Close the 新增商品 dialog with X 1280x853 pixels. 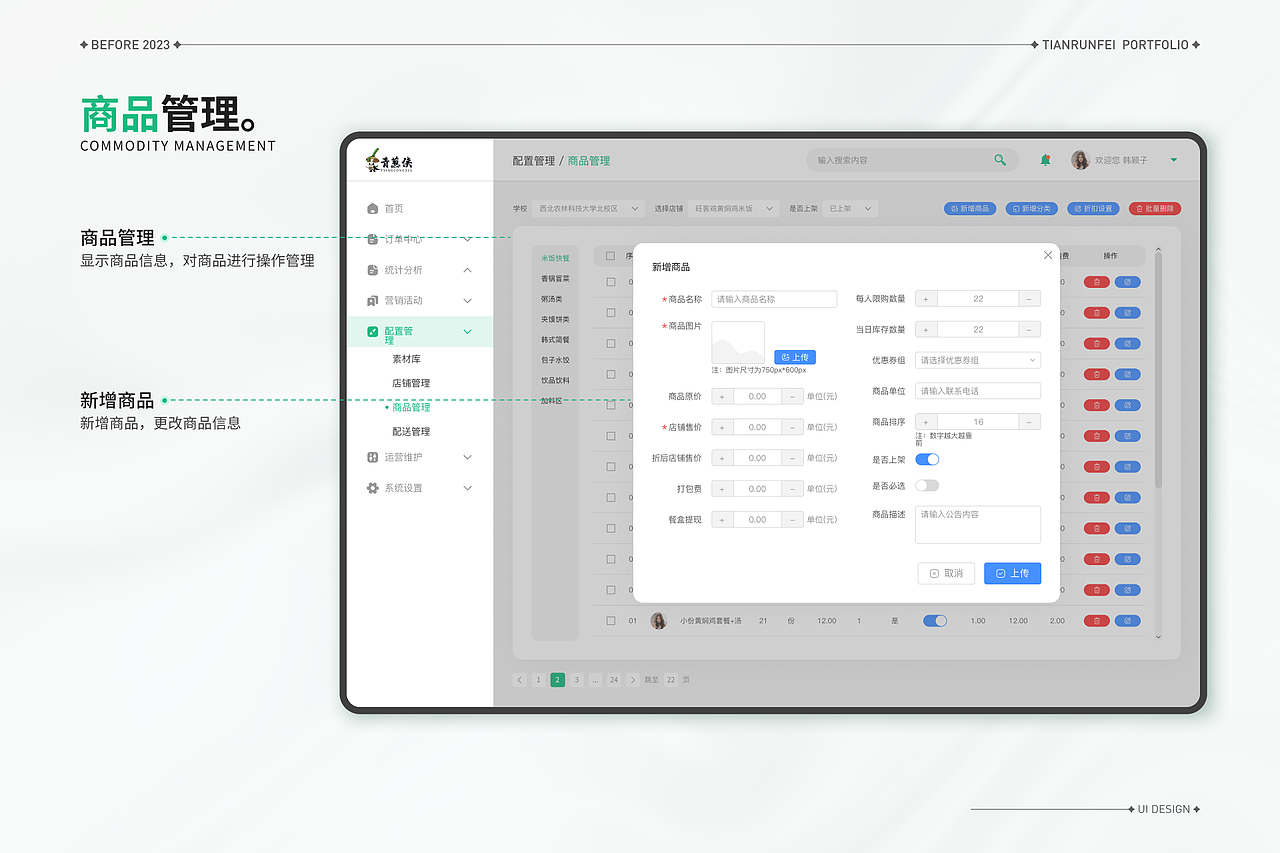coord(1048,255)
